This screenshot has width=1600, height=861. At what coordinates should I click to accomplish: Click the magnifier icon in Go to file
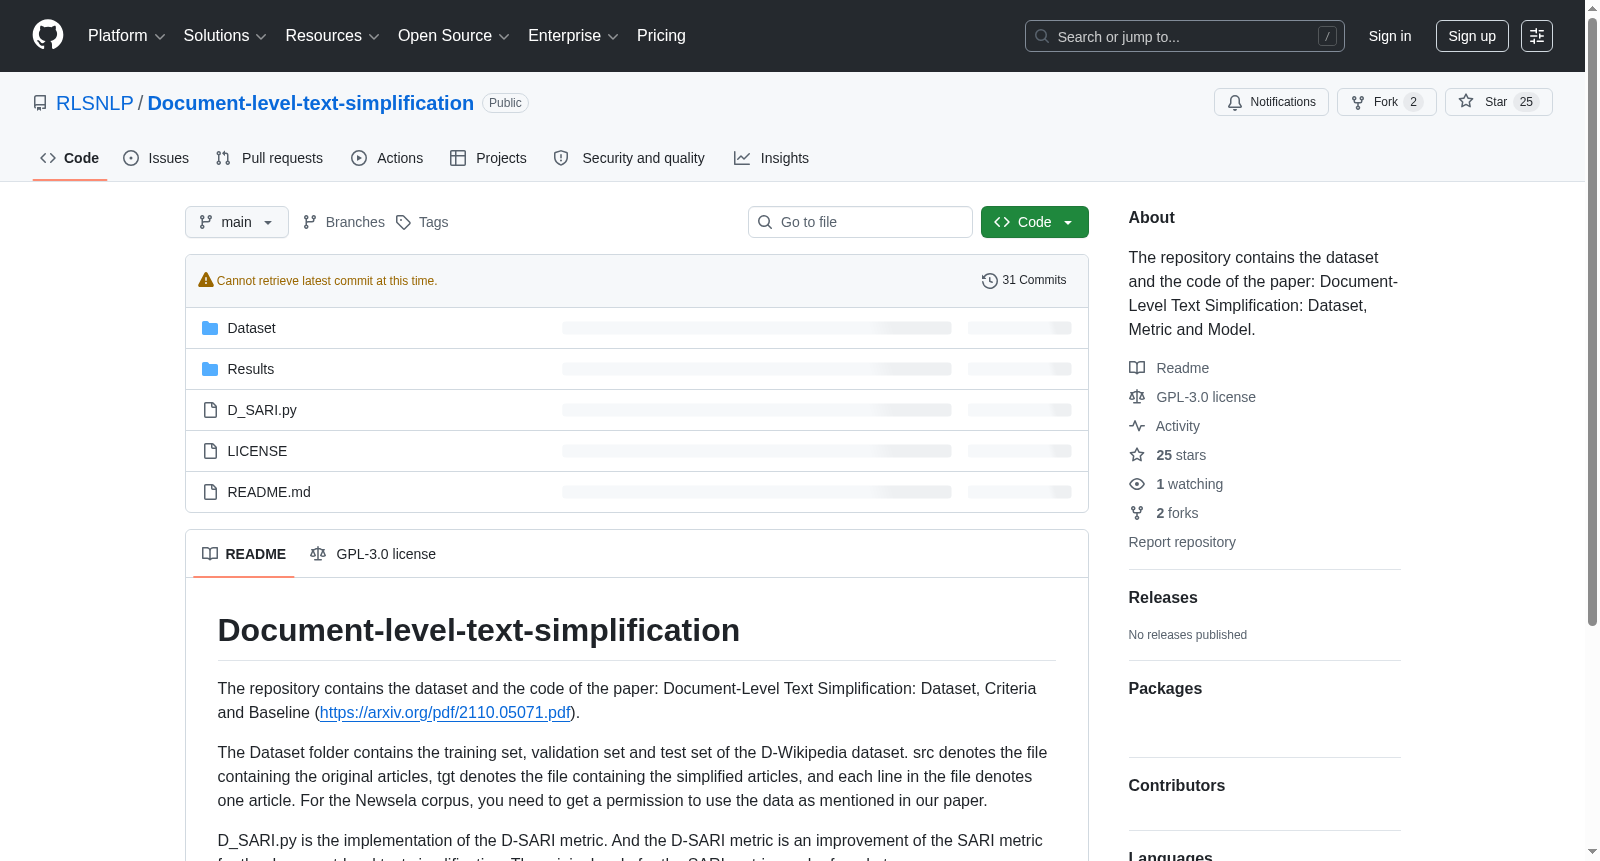click(765, 222)
